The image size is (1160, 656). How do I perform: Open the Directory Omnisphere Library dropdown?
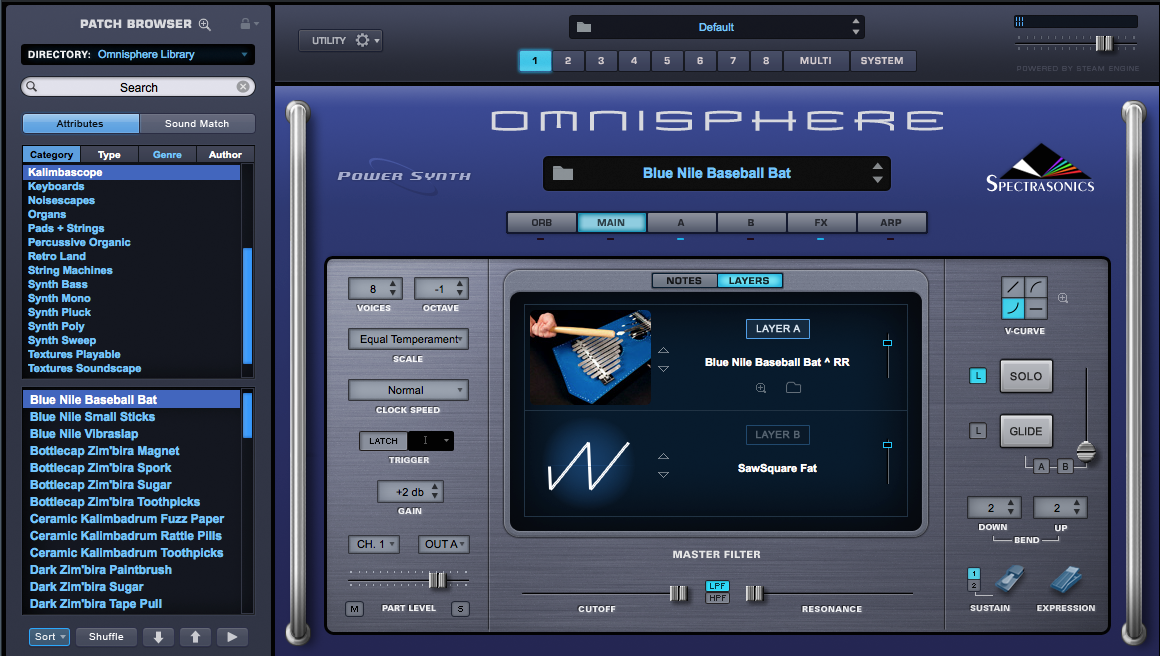click(x=138, y=54)
